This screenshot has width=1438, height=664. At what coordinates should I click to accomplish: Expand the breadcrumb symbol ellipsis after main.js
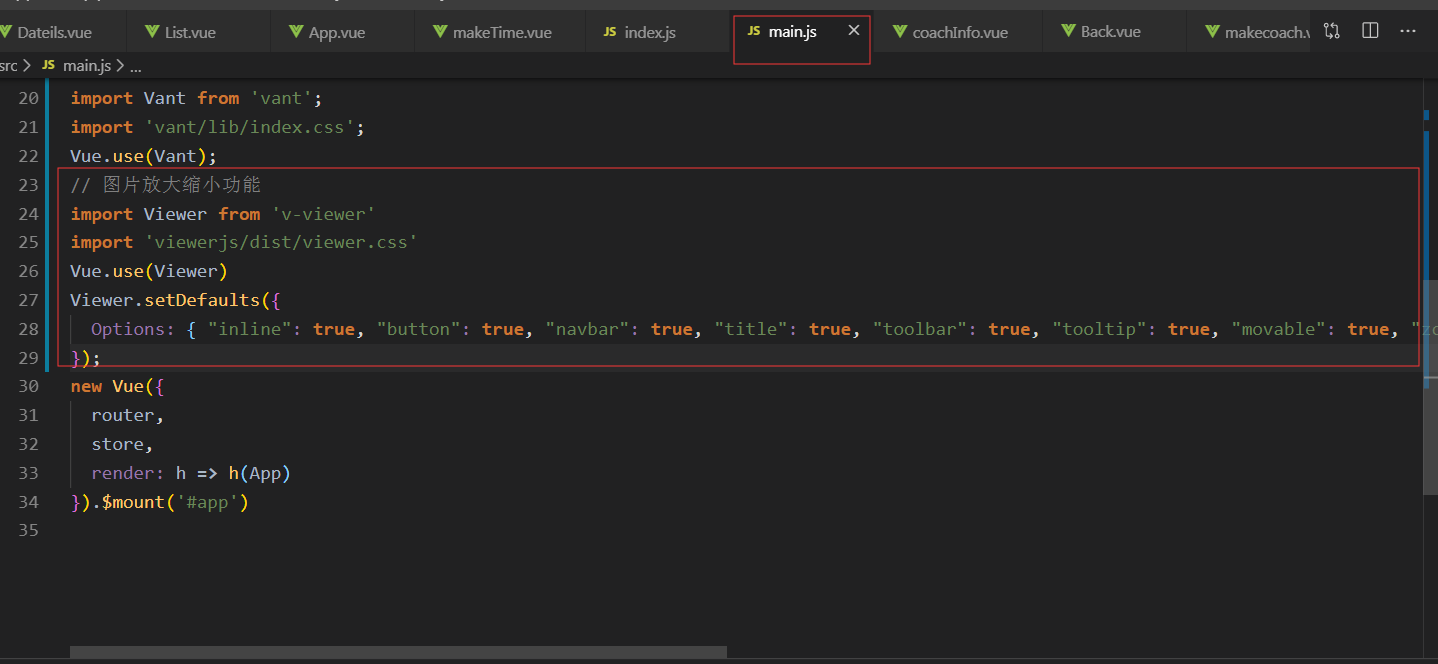tap(136, 65)
